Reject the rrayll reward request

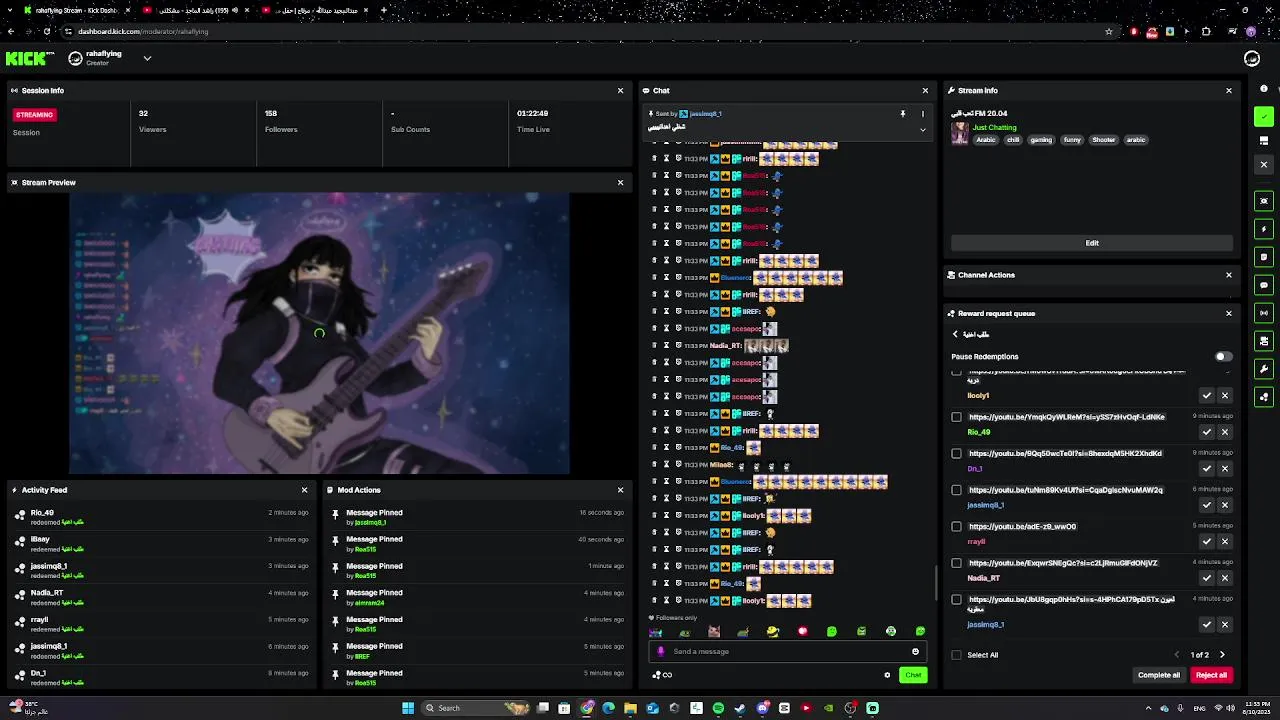pos(1225,541)
